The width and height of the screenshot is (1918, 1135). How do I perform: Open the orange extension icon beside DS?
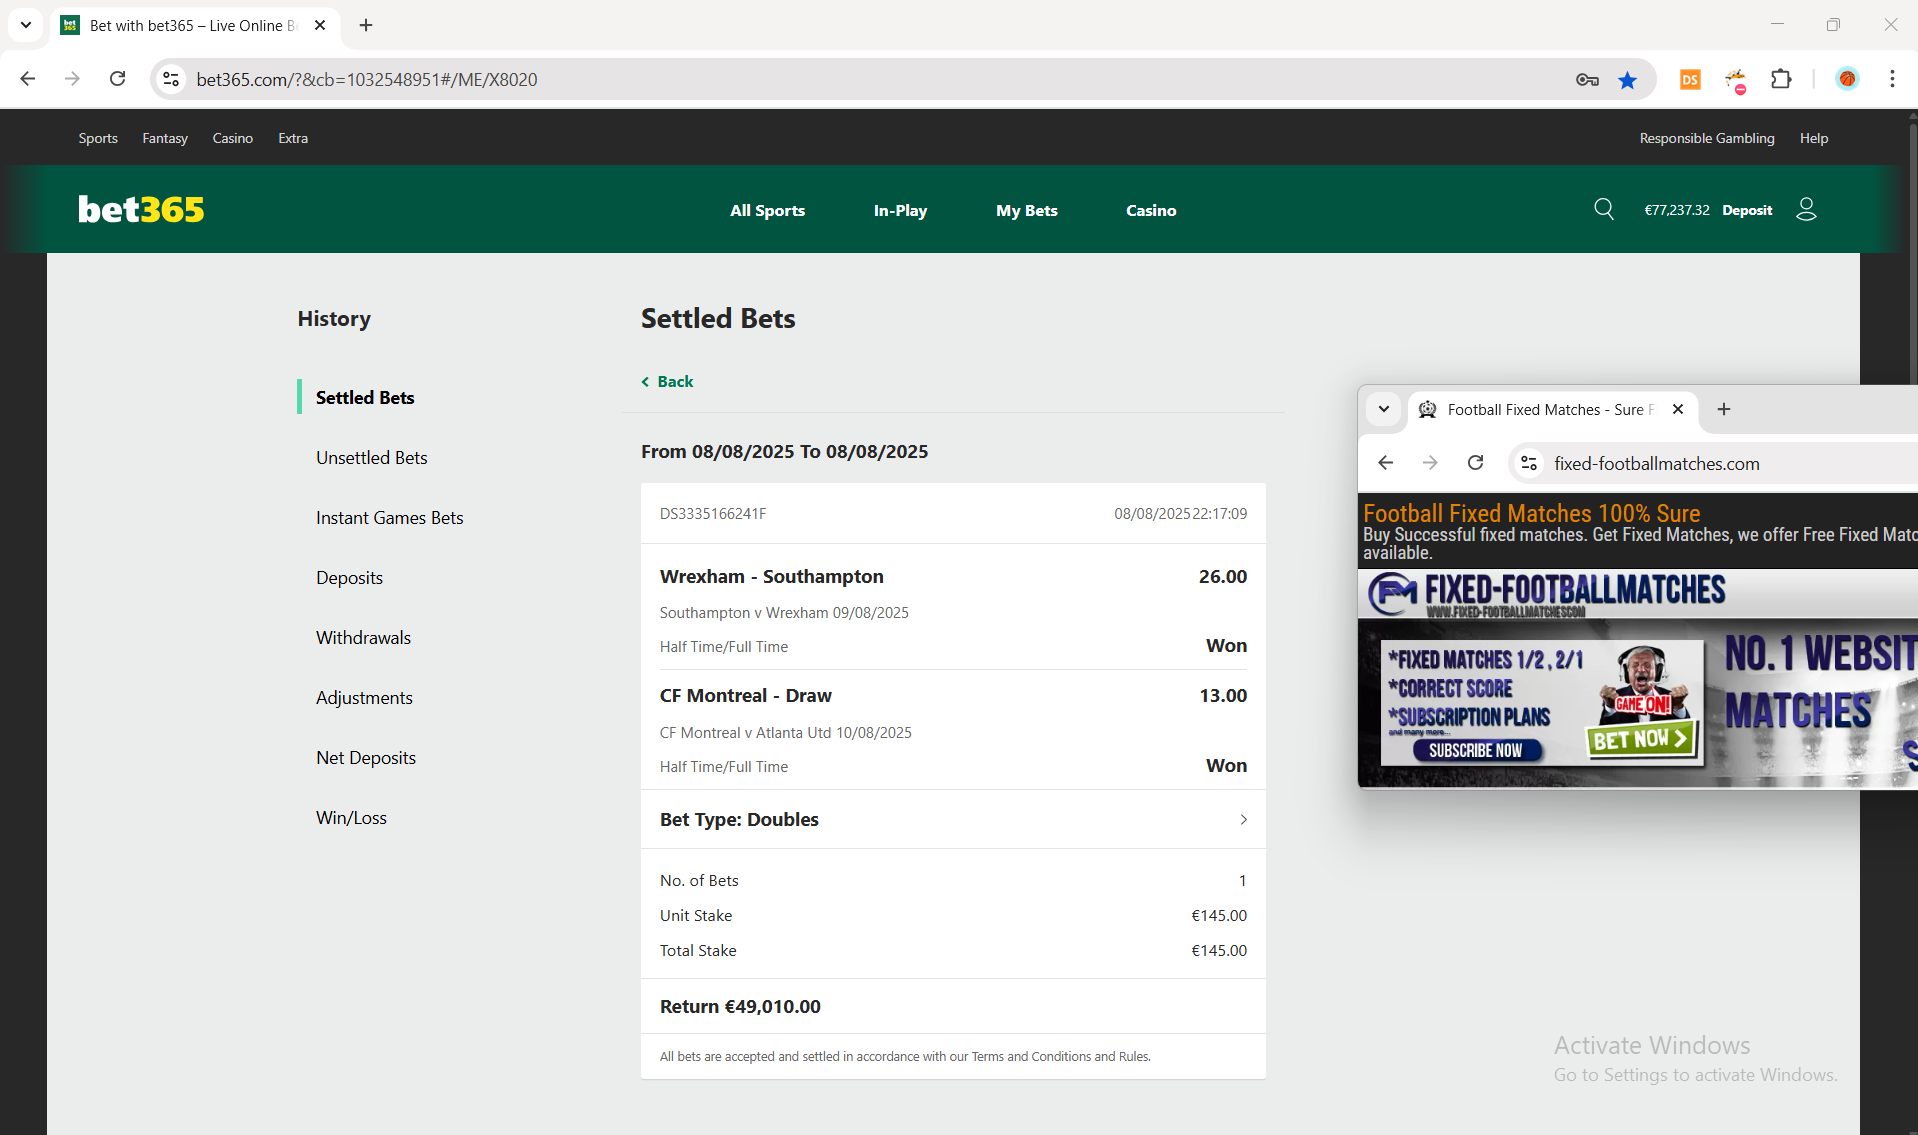[x=1736, y=80]
